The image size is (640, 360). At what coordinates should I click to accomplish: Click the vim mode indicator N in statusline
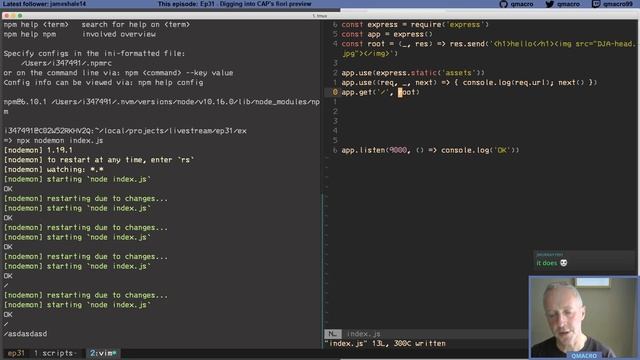333,334
